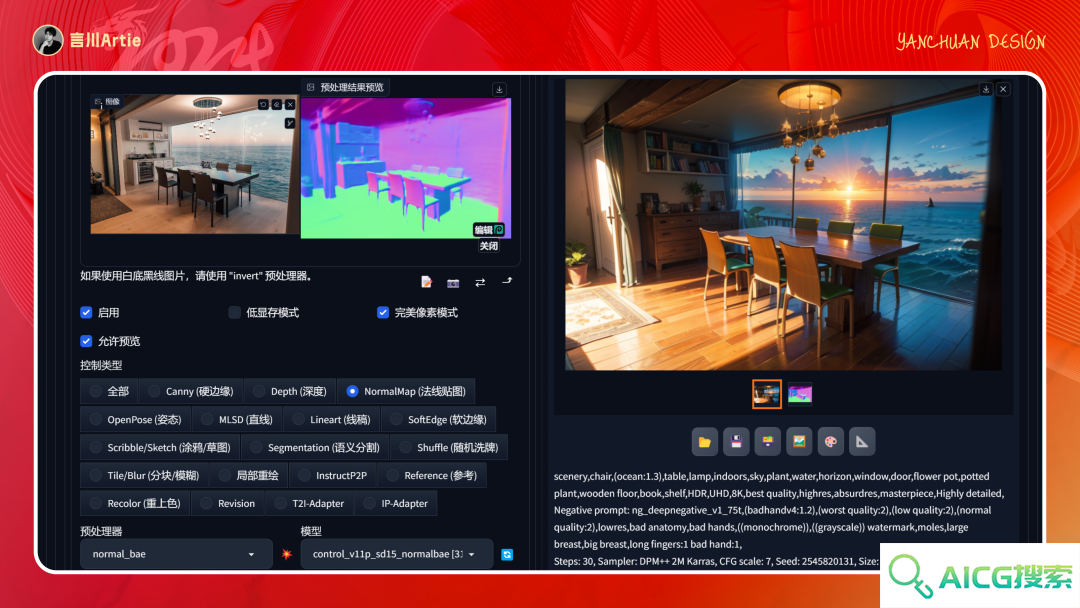Click the 控制类型 section label
The image size is (1080, 608).
pos(101,365)
